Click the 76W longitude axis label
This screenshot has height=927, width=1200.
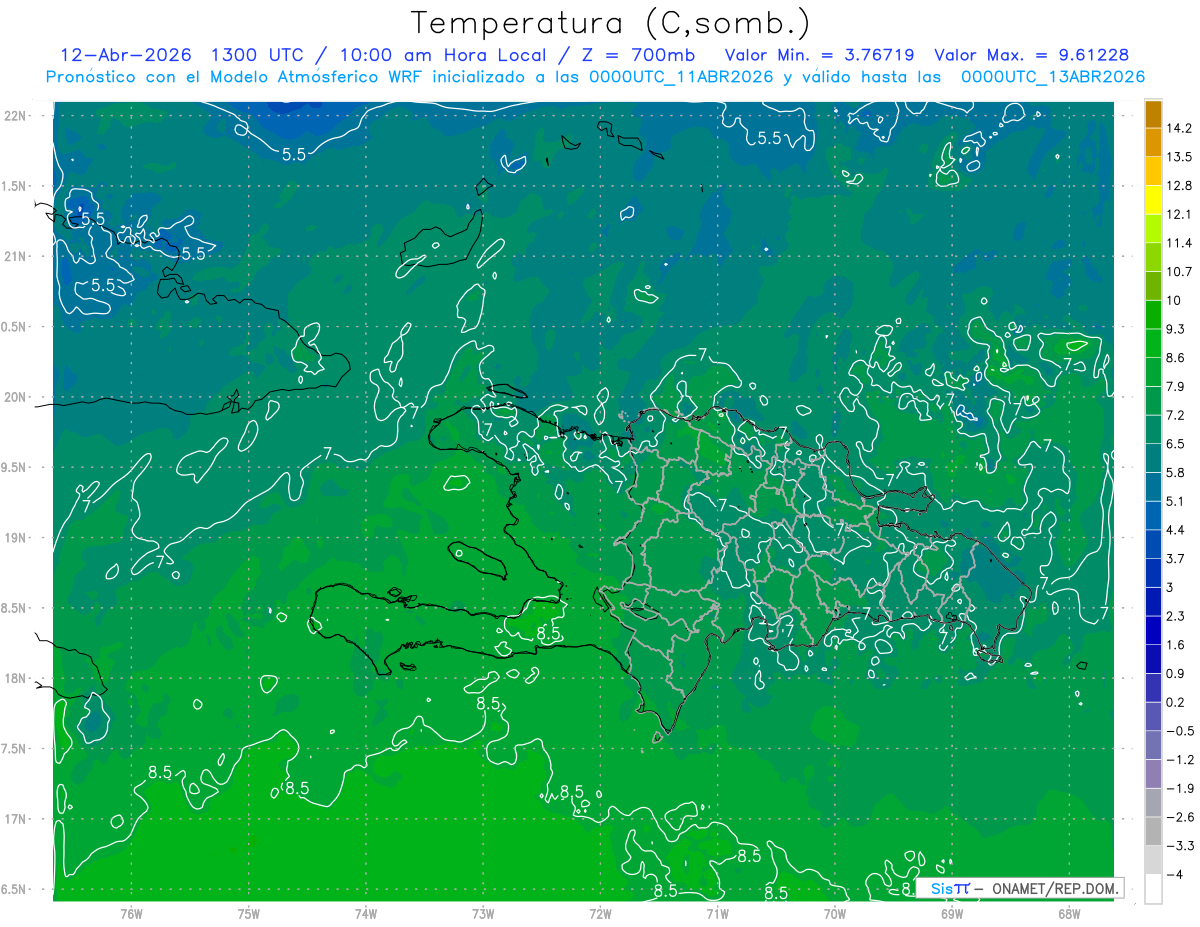point(131,913)
